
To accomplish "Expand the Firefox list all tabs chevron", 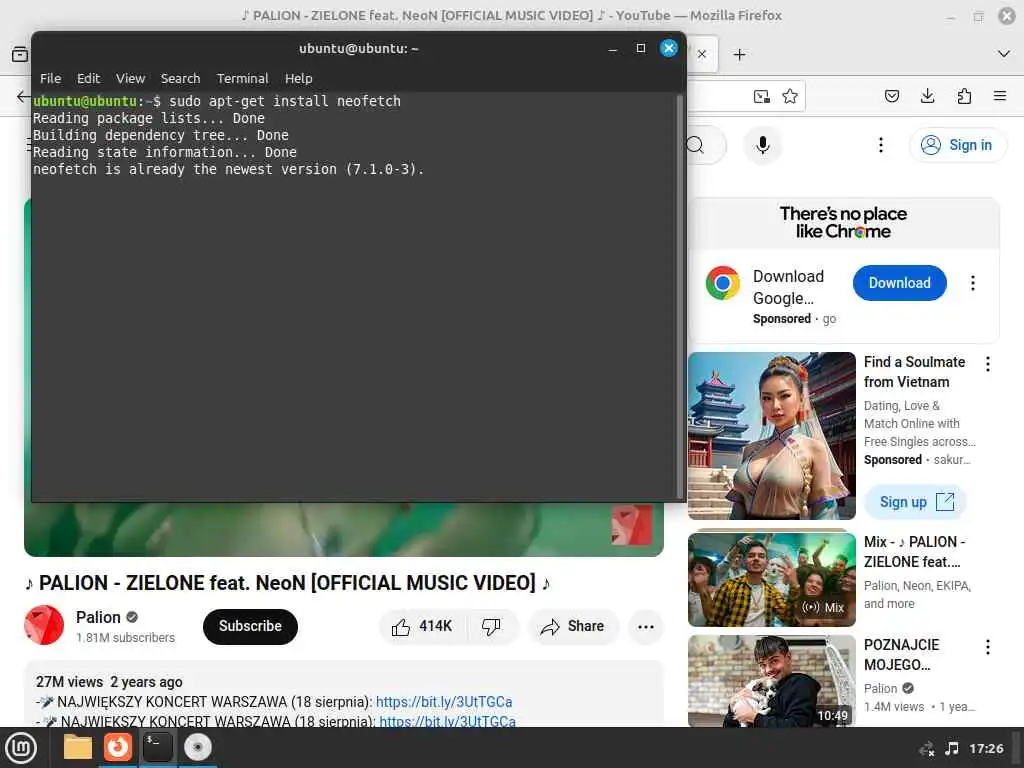I will [1004, 54].
